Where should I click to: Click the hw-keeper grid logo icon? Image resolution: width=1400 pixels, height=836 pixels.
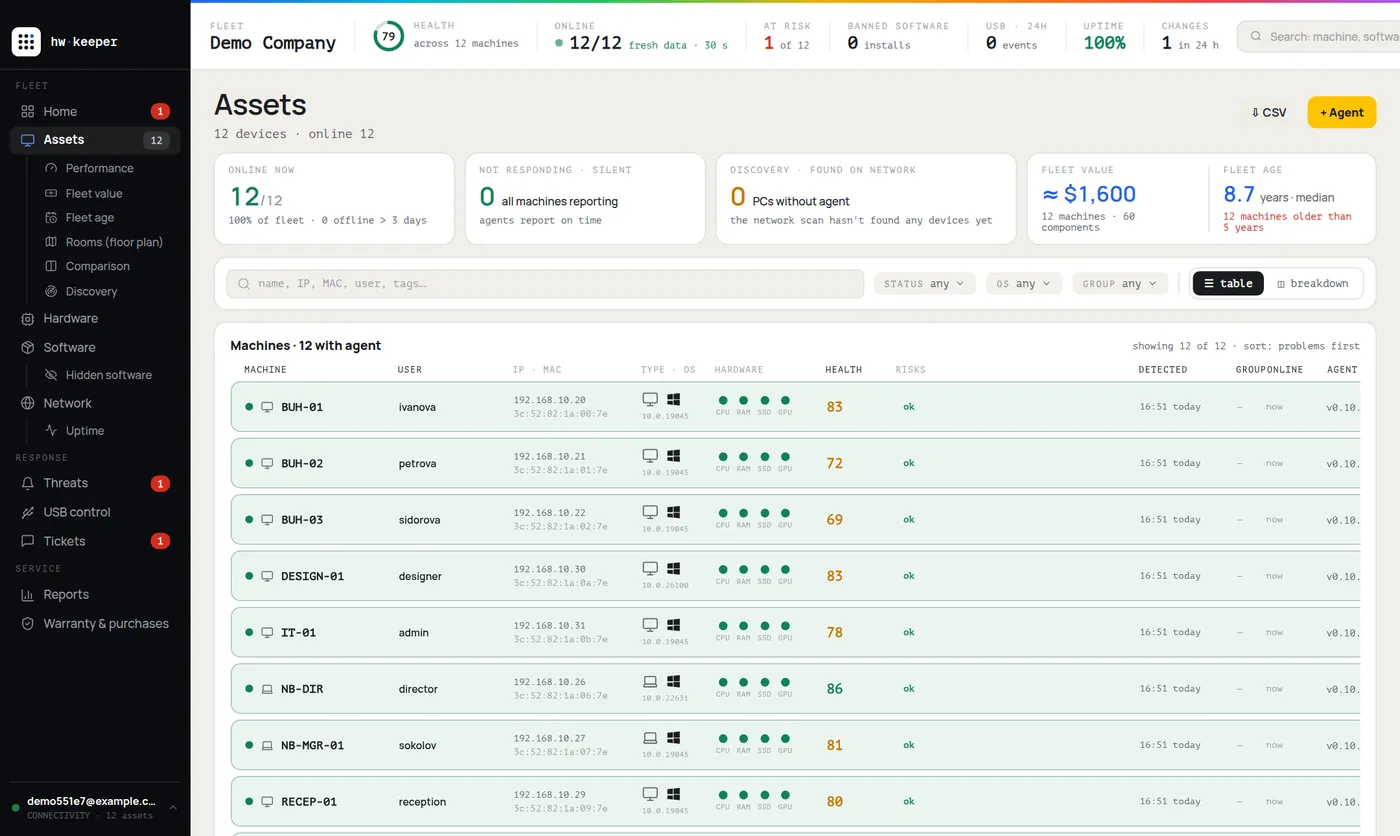27,42
